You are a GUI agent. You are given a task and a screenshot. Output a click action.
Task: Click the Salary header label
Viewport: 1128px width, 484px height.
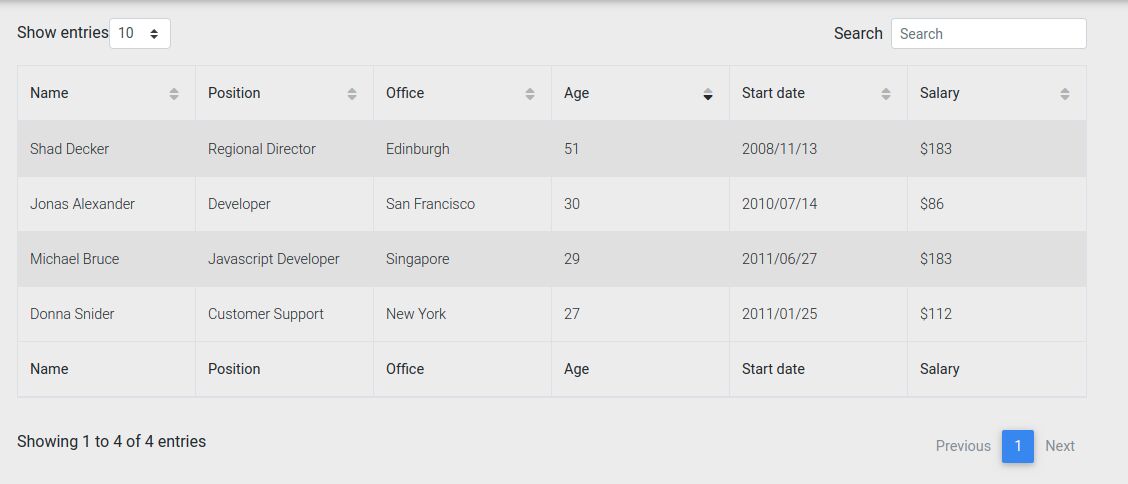[939, 93]
